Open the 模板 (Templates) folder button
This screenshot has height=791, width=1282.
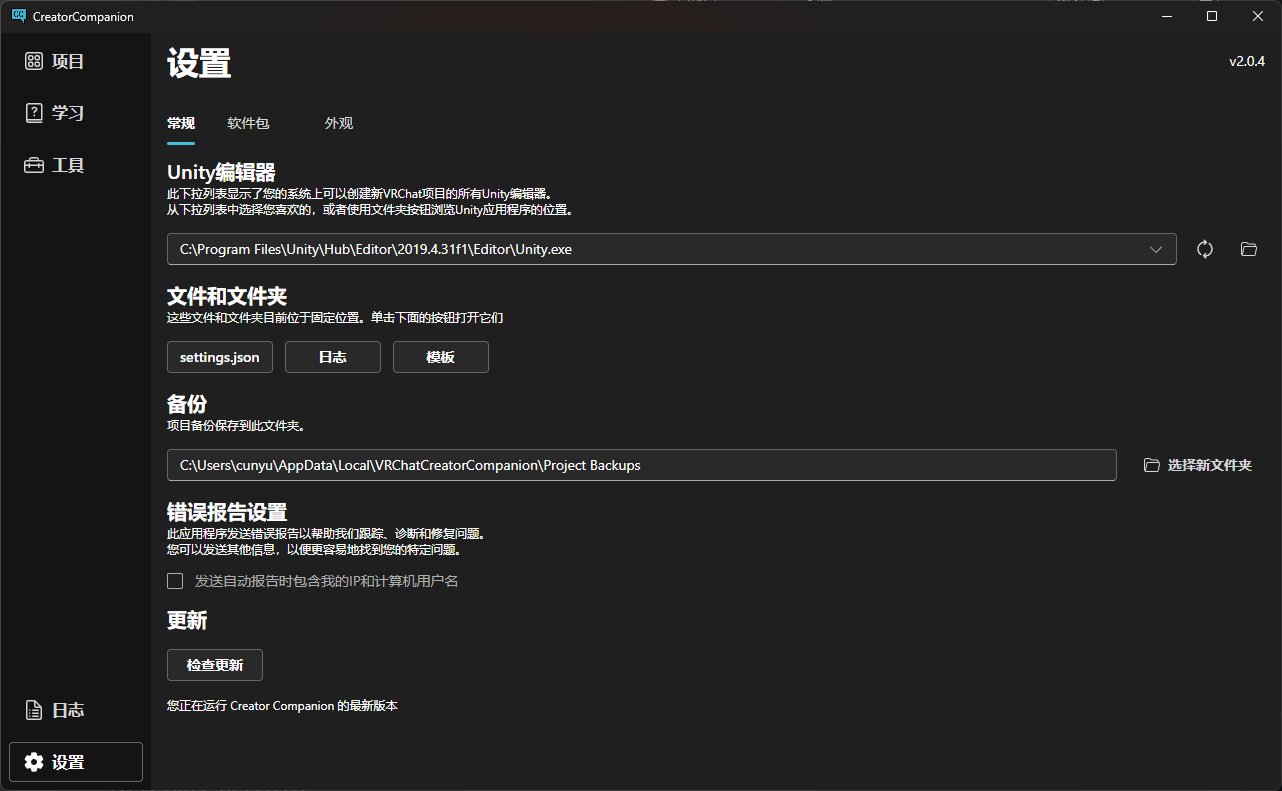(440, 357)
